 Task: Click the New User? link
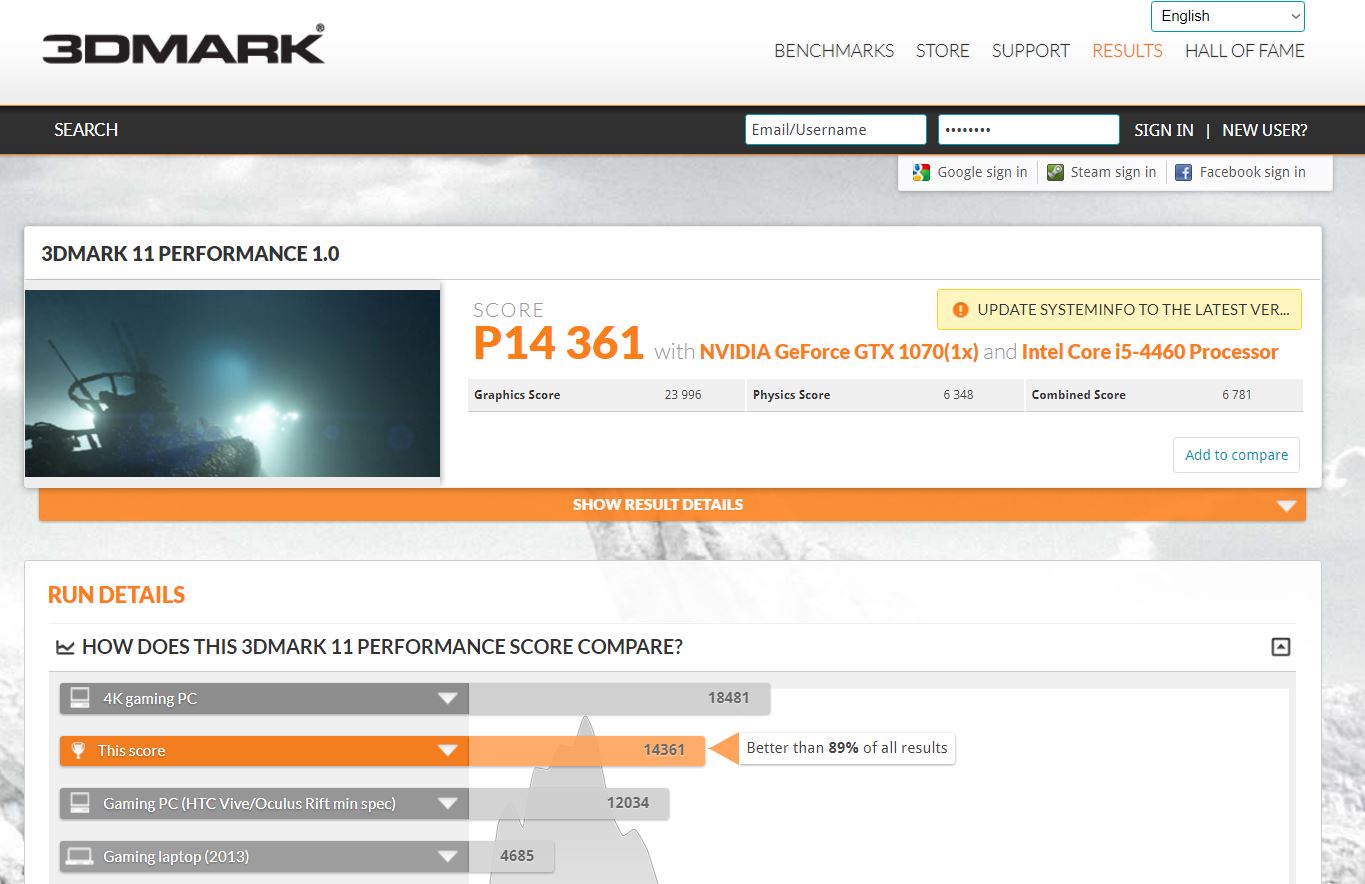click(1265, 130)
